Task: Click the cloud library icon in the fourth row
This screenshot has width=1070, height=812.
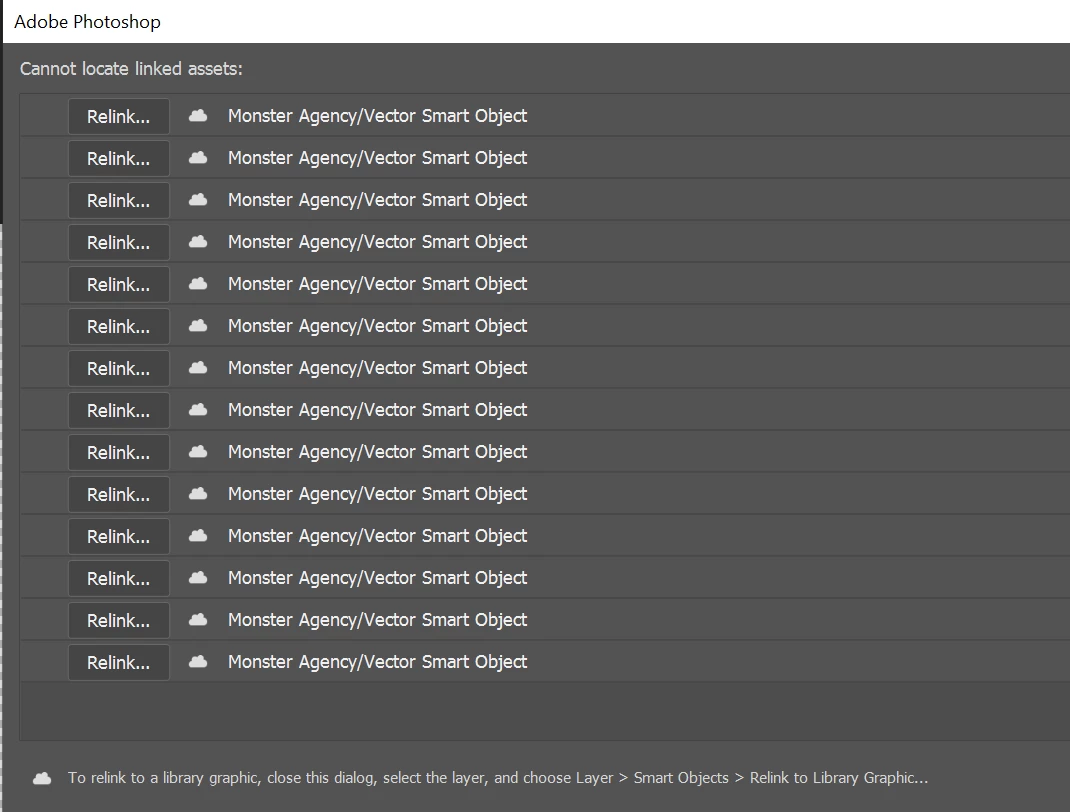Action: (198, 242)
